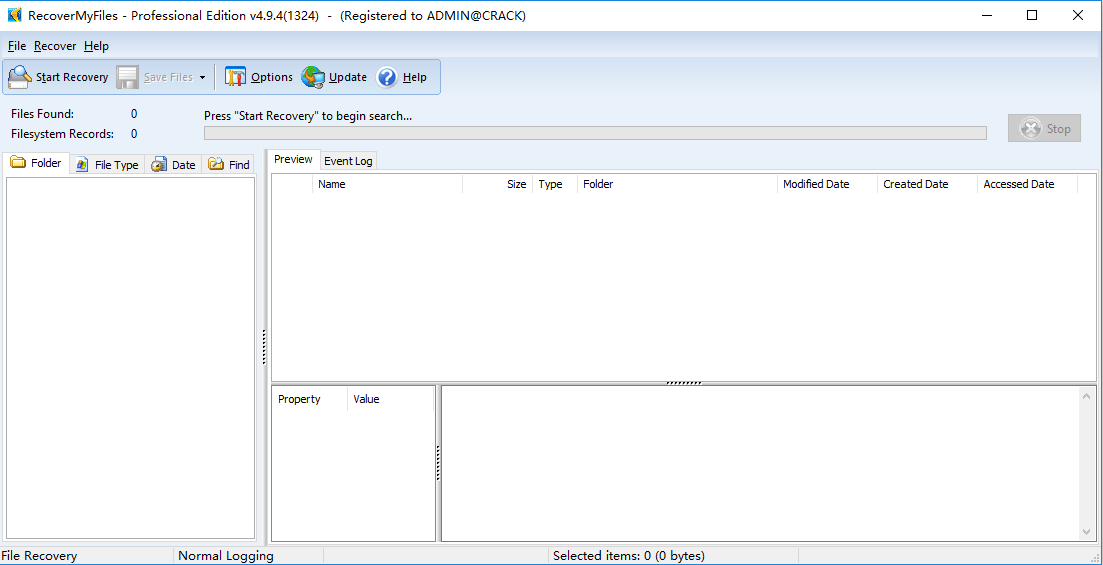Minimize the RecoverMyFiles window

[986, 15]
